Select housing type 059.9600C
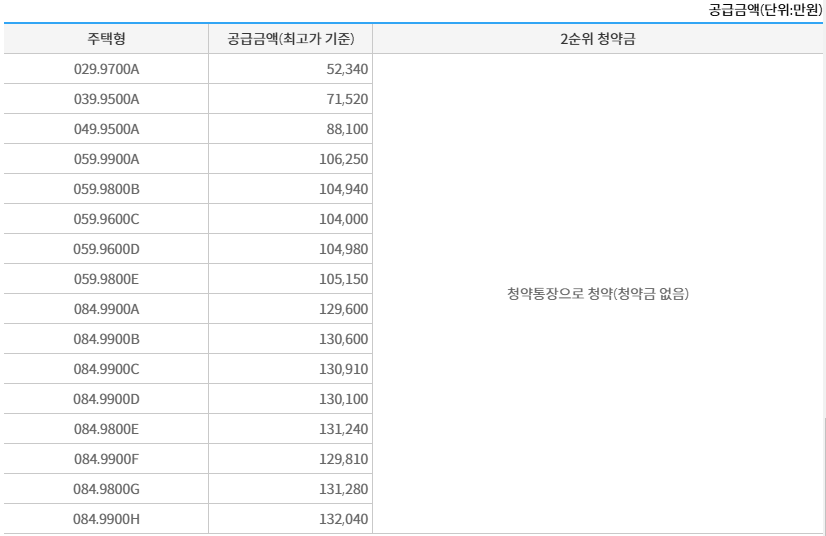Image resolution: width=826 pixels, height=536 pixels. click(x=106, y=219)
